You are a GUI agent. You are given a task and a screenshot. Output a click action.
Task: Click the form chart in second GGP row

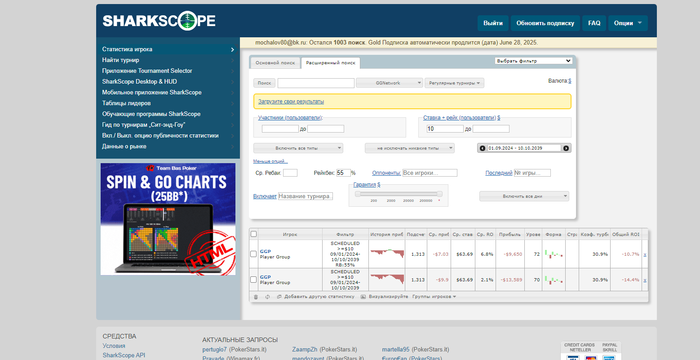click(x=554, y=280)
